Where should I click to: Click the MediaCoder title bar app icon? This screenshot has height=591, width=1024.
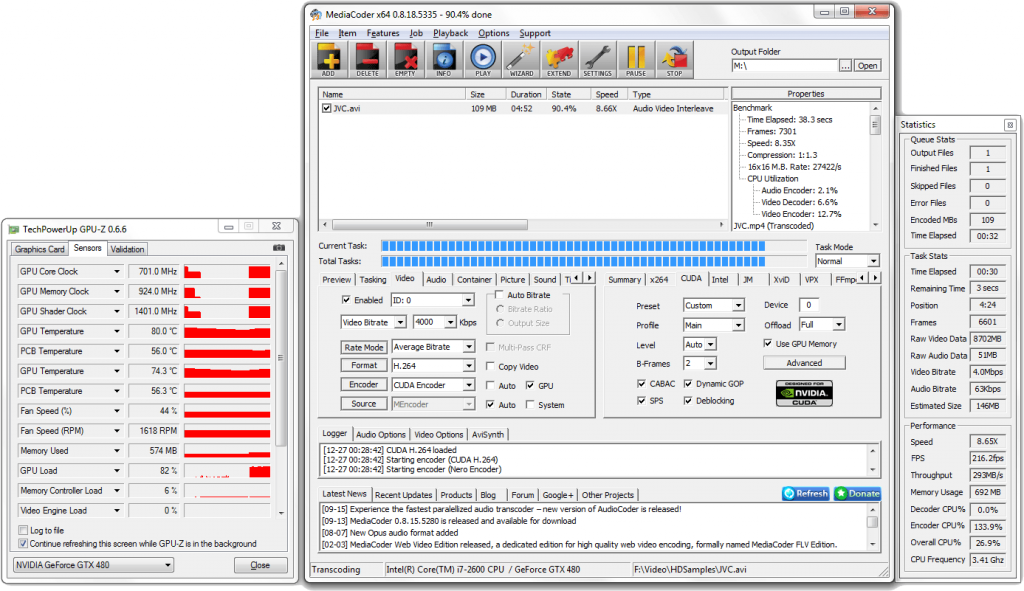tap(316, 14)
